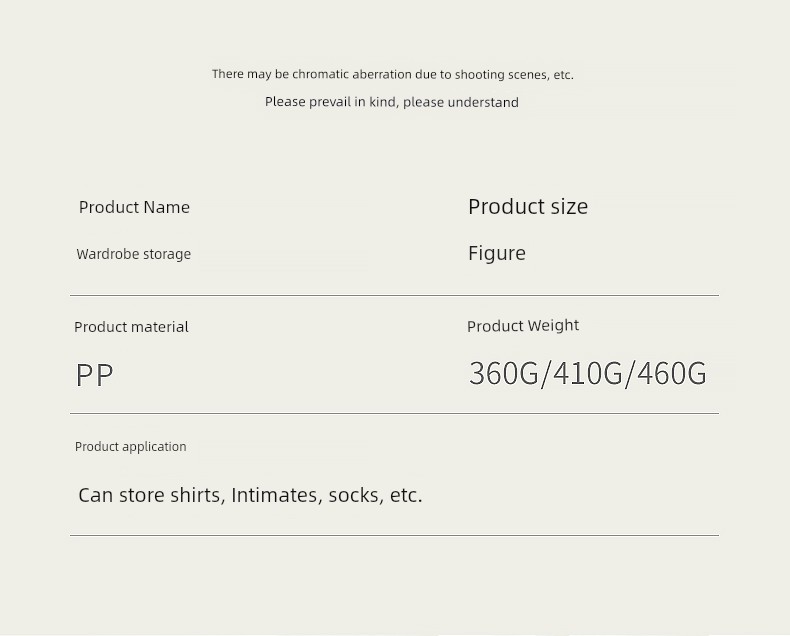Select the "Product material" label
The width and height of the screenshot is (790, 636).
(131, 327)
